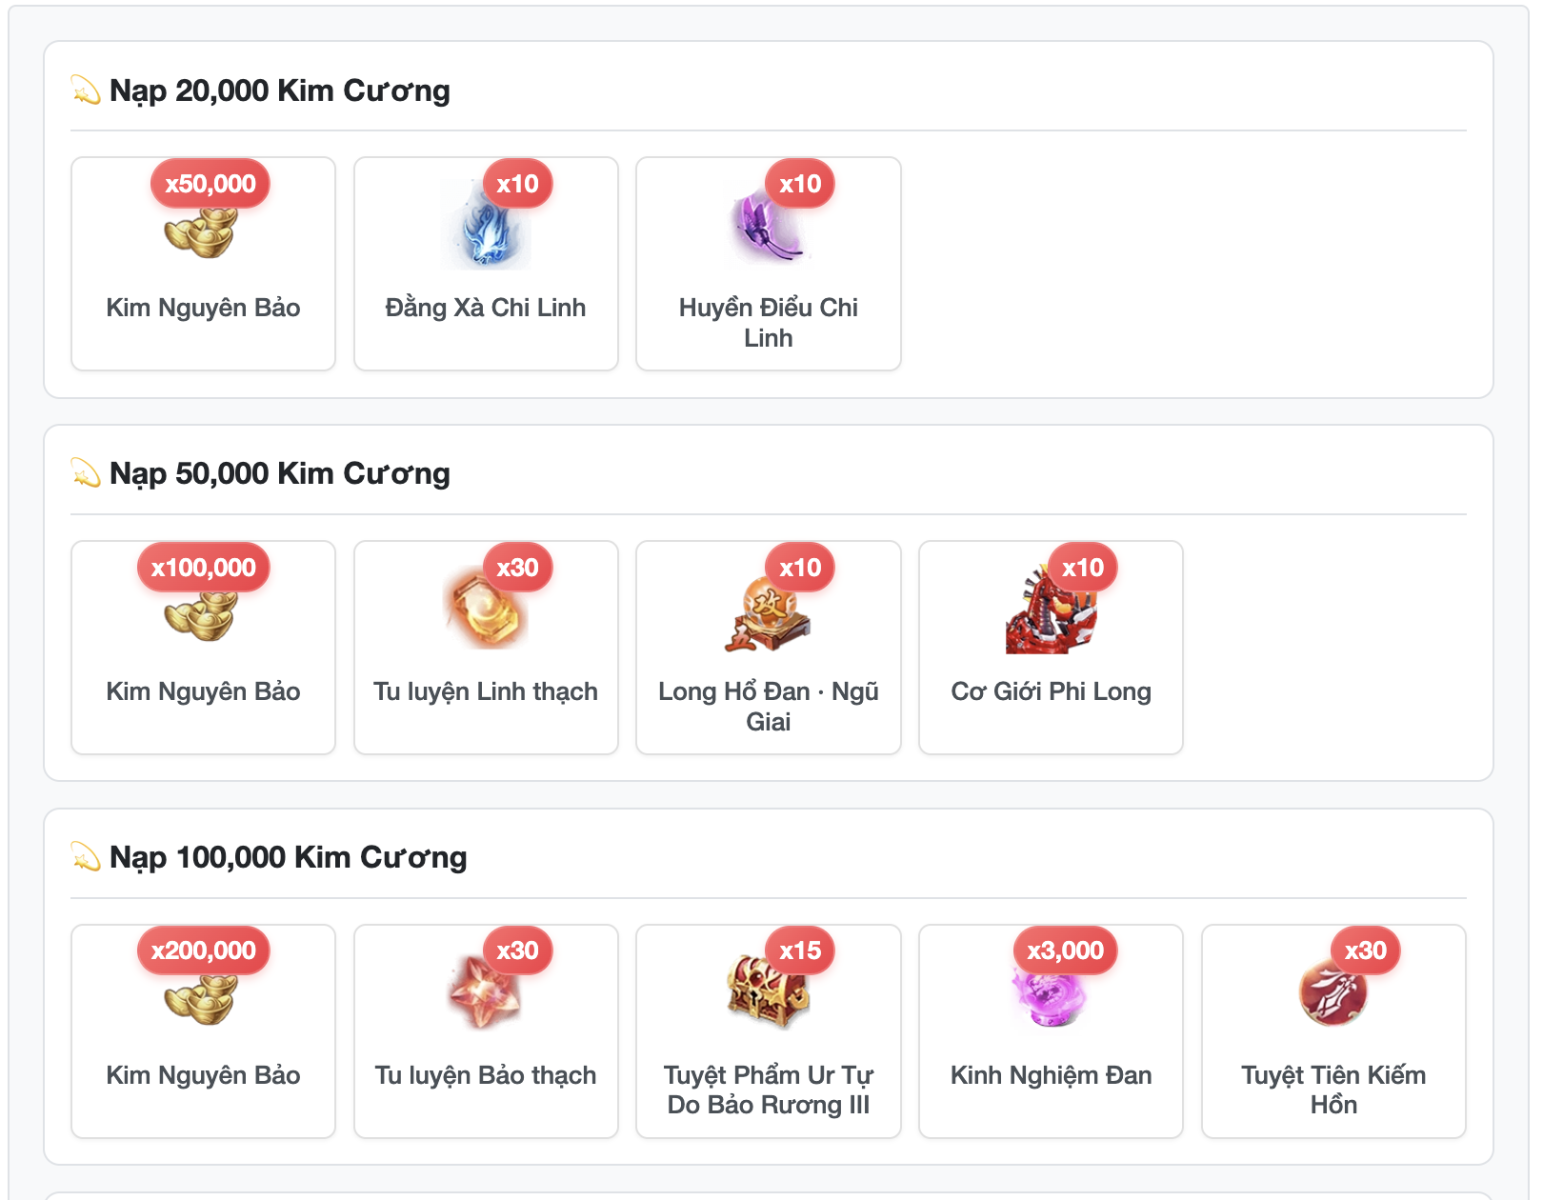Select the Cơ Giới Phi Long red dragon icon
Screen dimensions: 1543x1200
[1051, 610]
